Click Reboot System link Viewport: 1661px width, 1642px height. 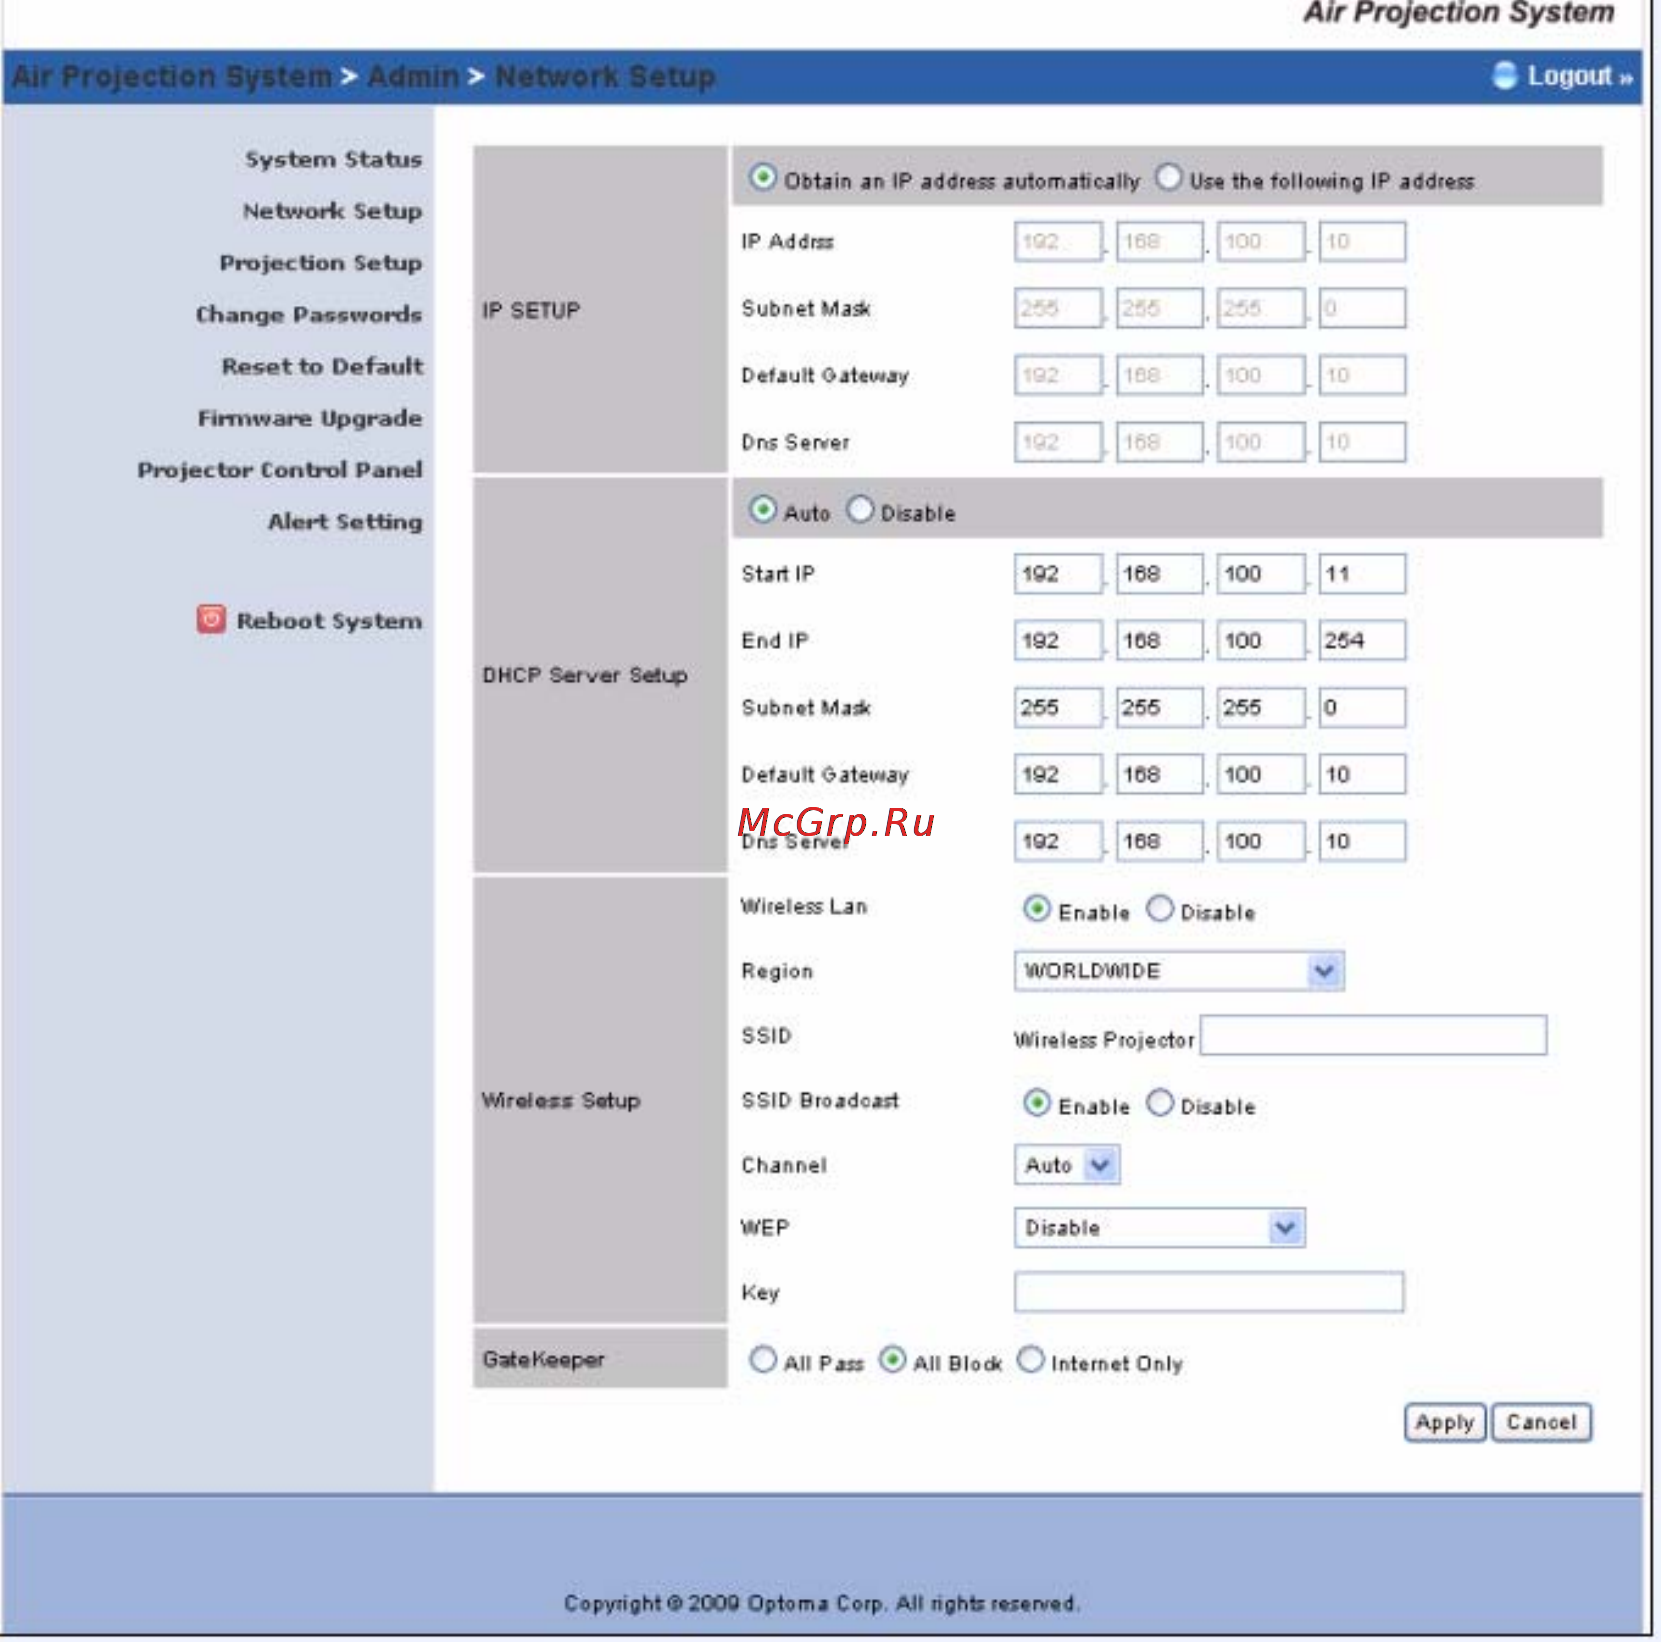pos(329,621)
